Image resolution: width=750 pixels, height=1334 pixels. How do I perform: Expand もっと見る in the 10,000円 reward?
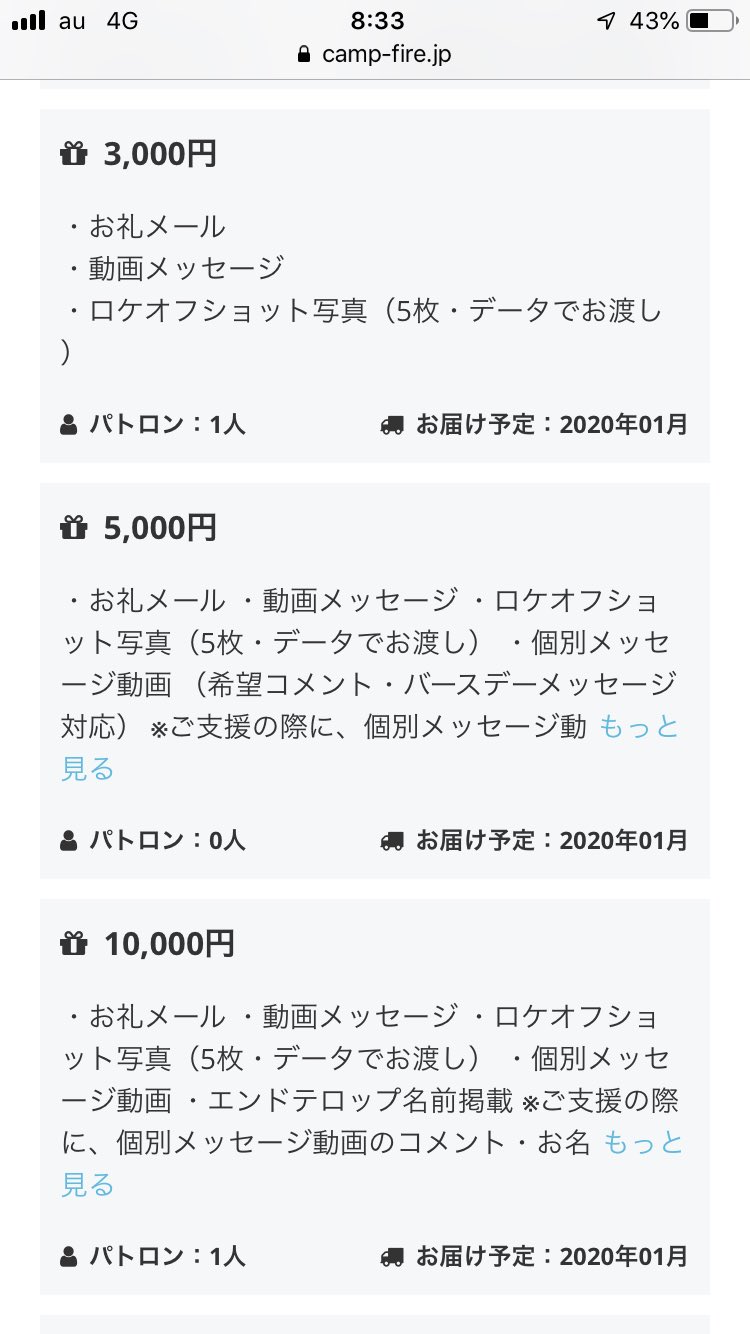372,1164
